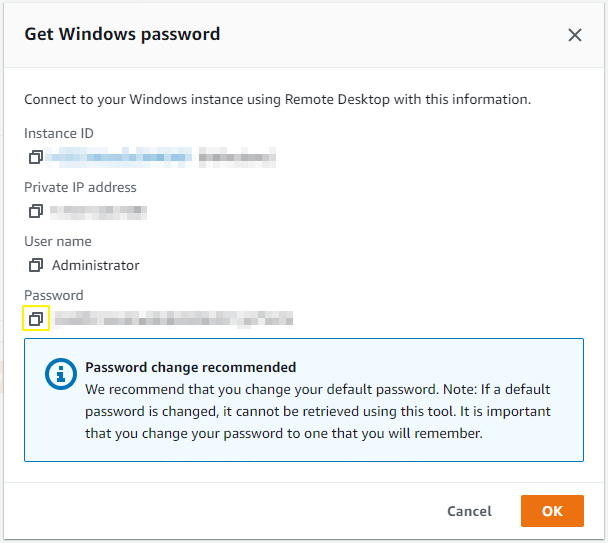Click the blurred Password value text
Image resolution: width=608 pixels, height=543 pixels.
tap(173, 319)
